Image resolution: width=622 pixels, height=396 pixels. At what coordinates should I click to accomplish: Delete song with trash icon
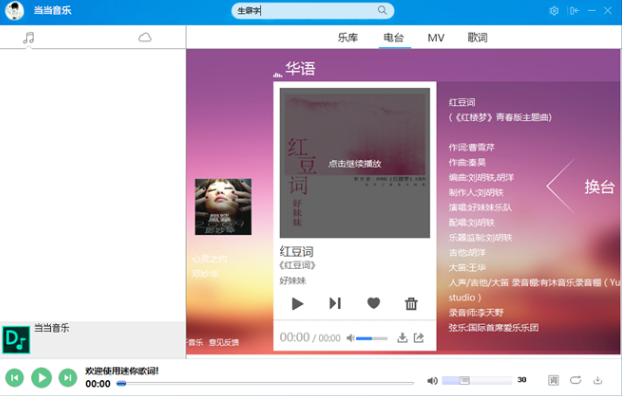411,304
